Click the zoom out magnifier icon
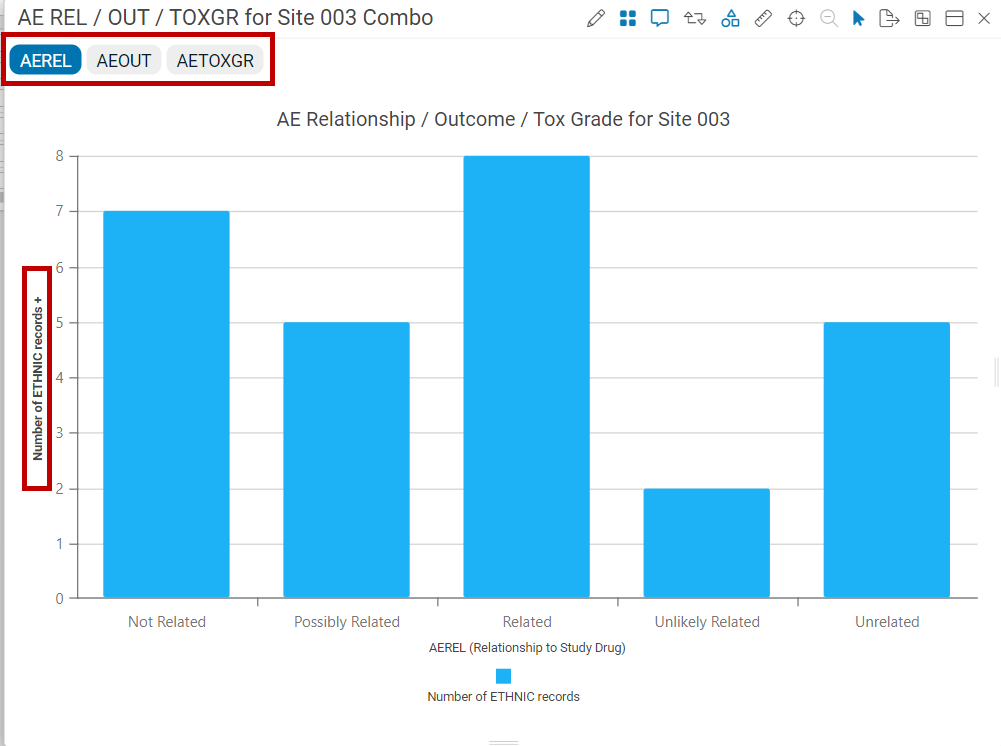Screen dimensions: 1001x746 pos(829,19)
